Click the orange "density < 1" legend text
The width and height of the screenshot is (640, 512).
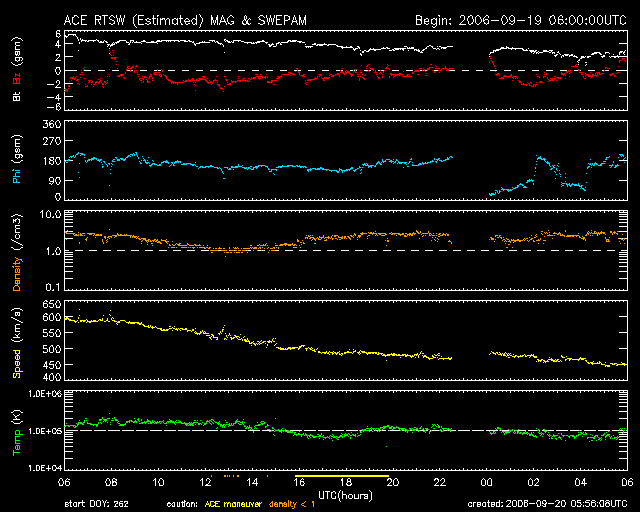pyautogui.click(x=292, y=504)
